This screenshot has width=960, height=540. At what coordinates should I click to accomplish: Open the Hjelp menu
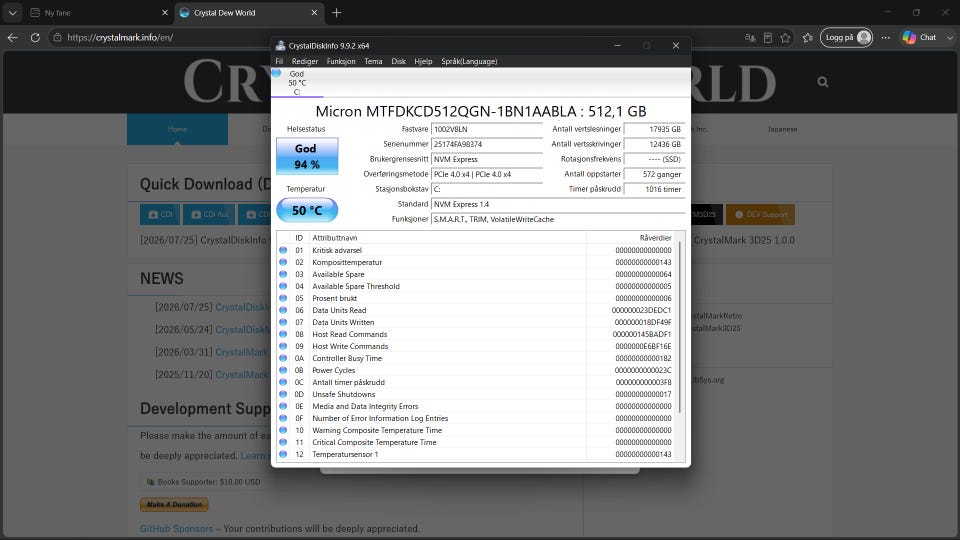tap(423, 61)
